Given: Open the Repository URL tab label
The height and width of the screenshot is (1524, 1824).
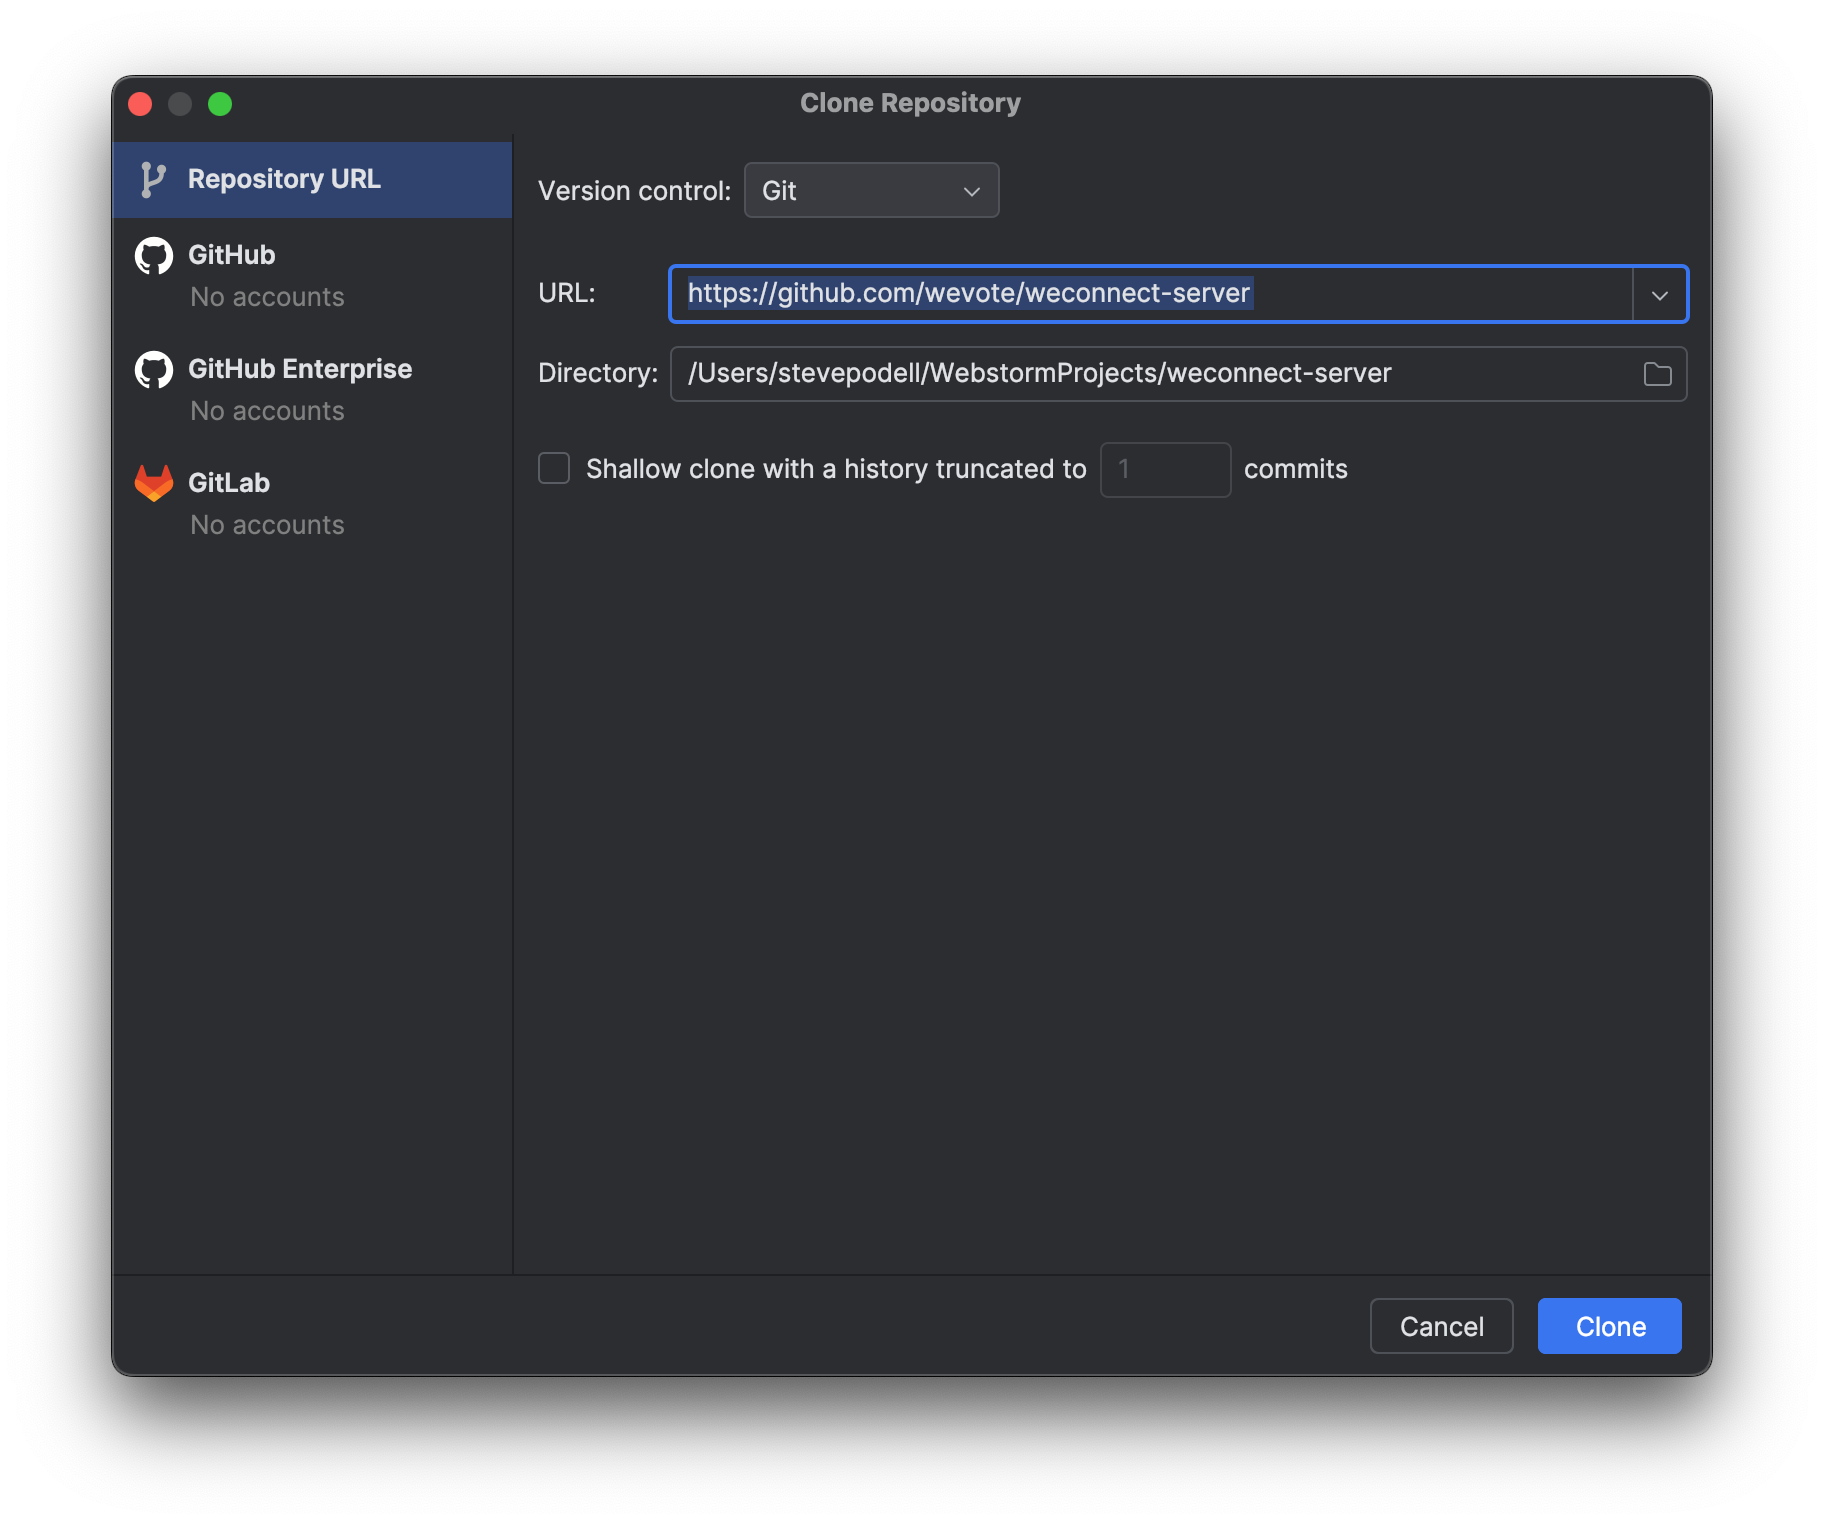Looking at the screenshot, I should coord(284,179).
